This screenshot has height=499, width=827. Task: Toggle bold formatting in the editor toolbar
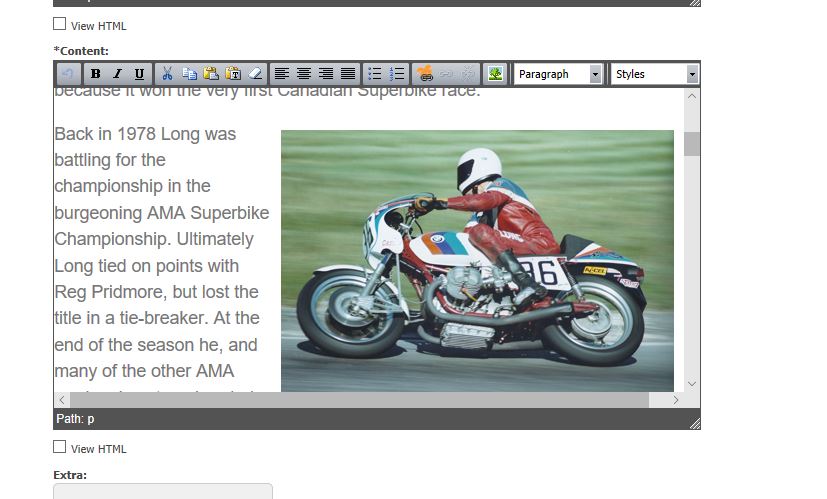96,74
